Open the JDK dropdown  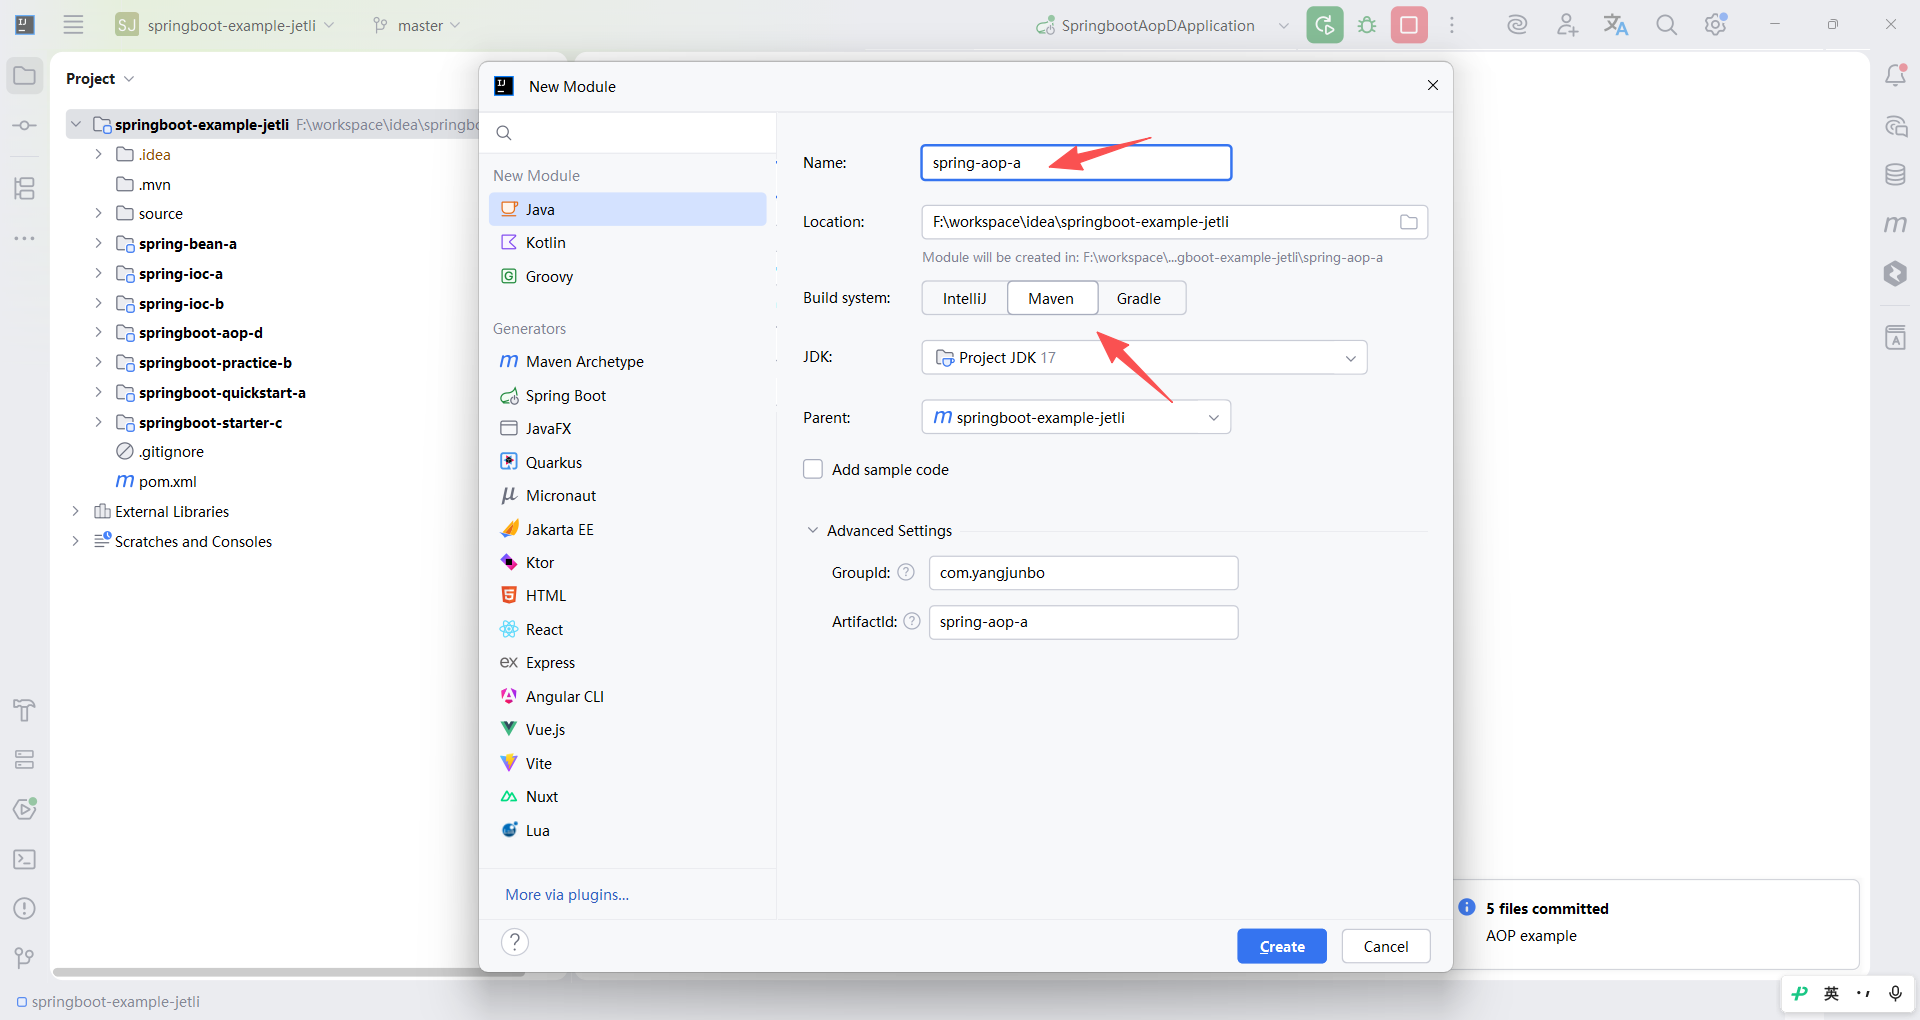click(1144, 358)
